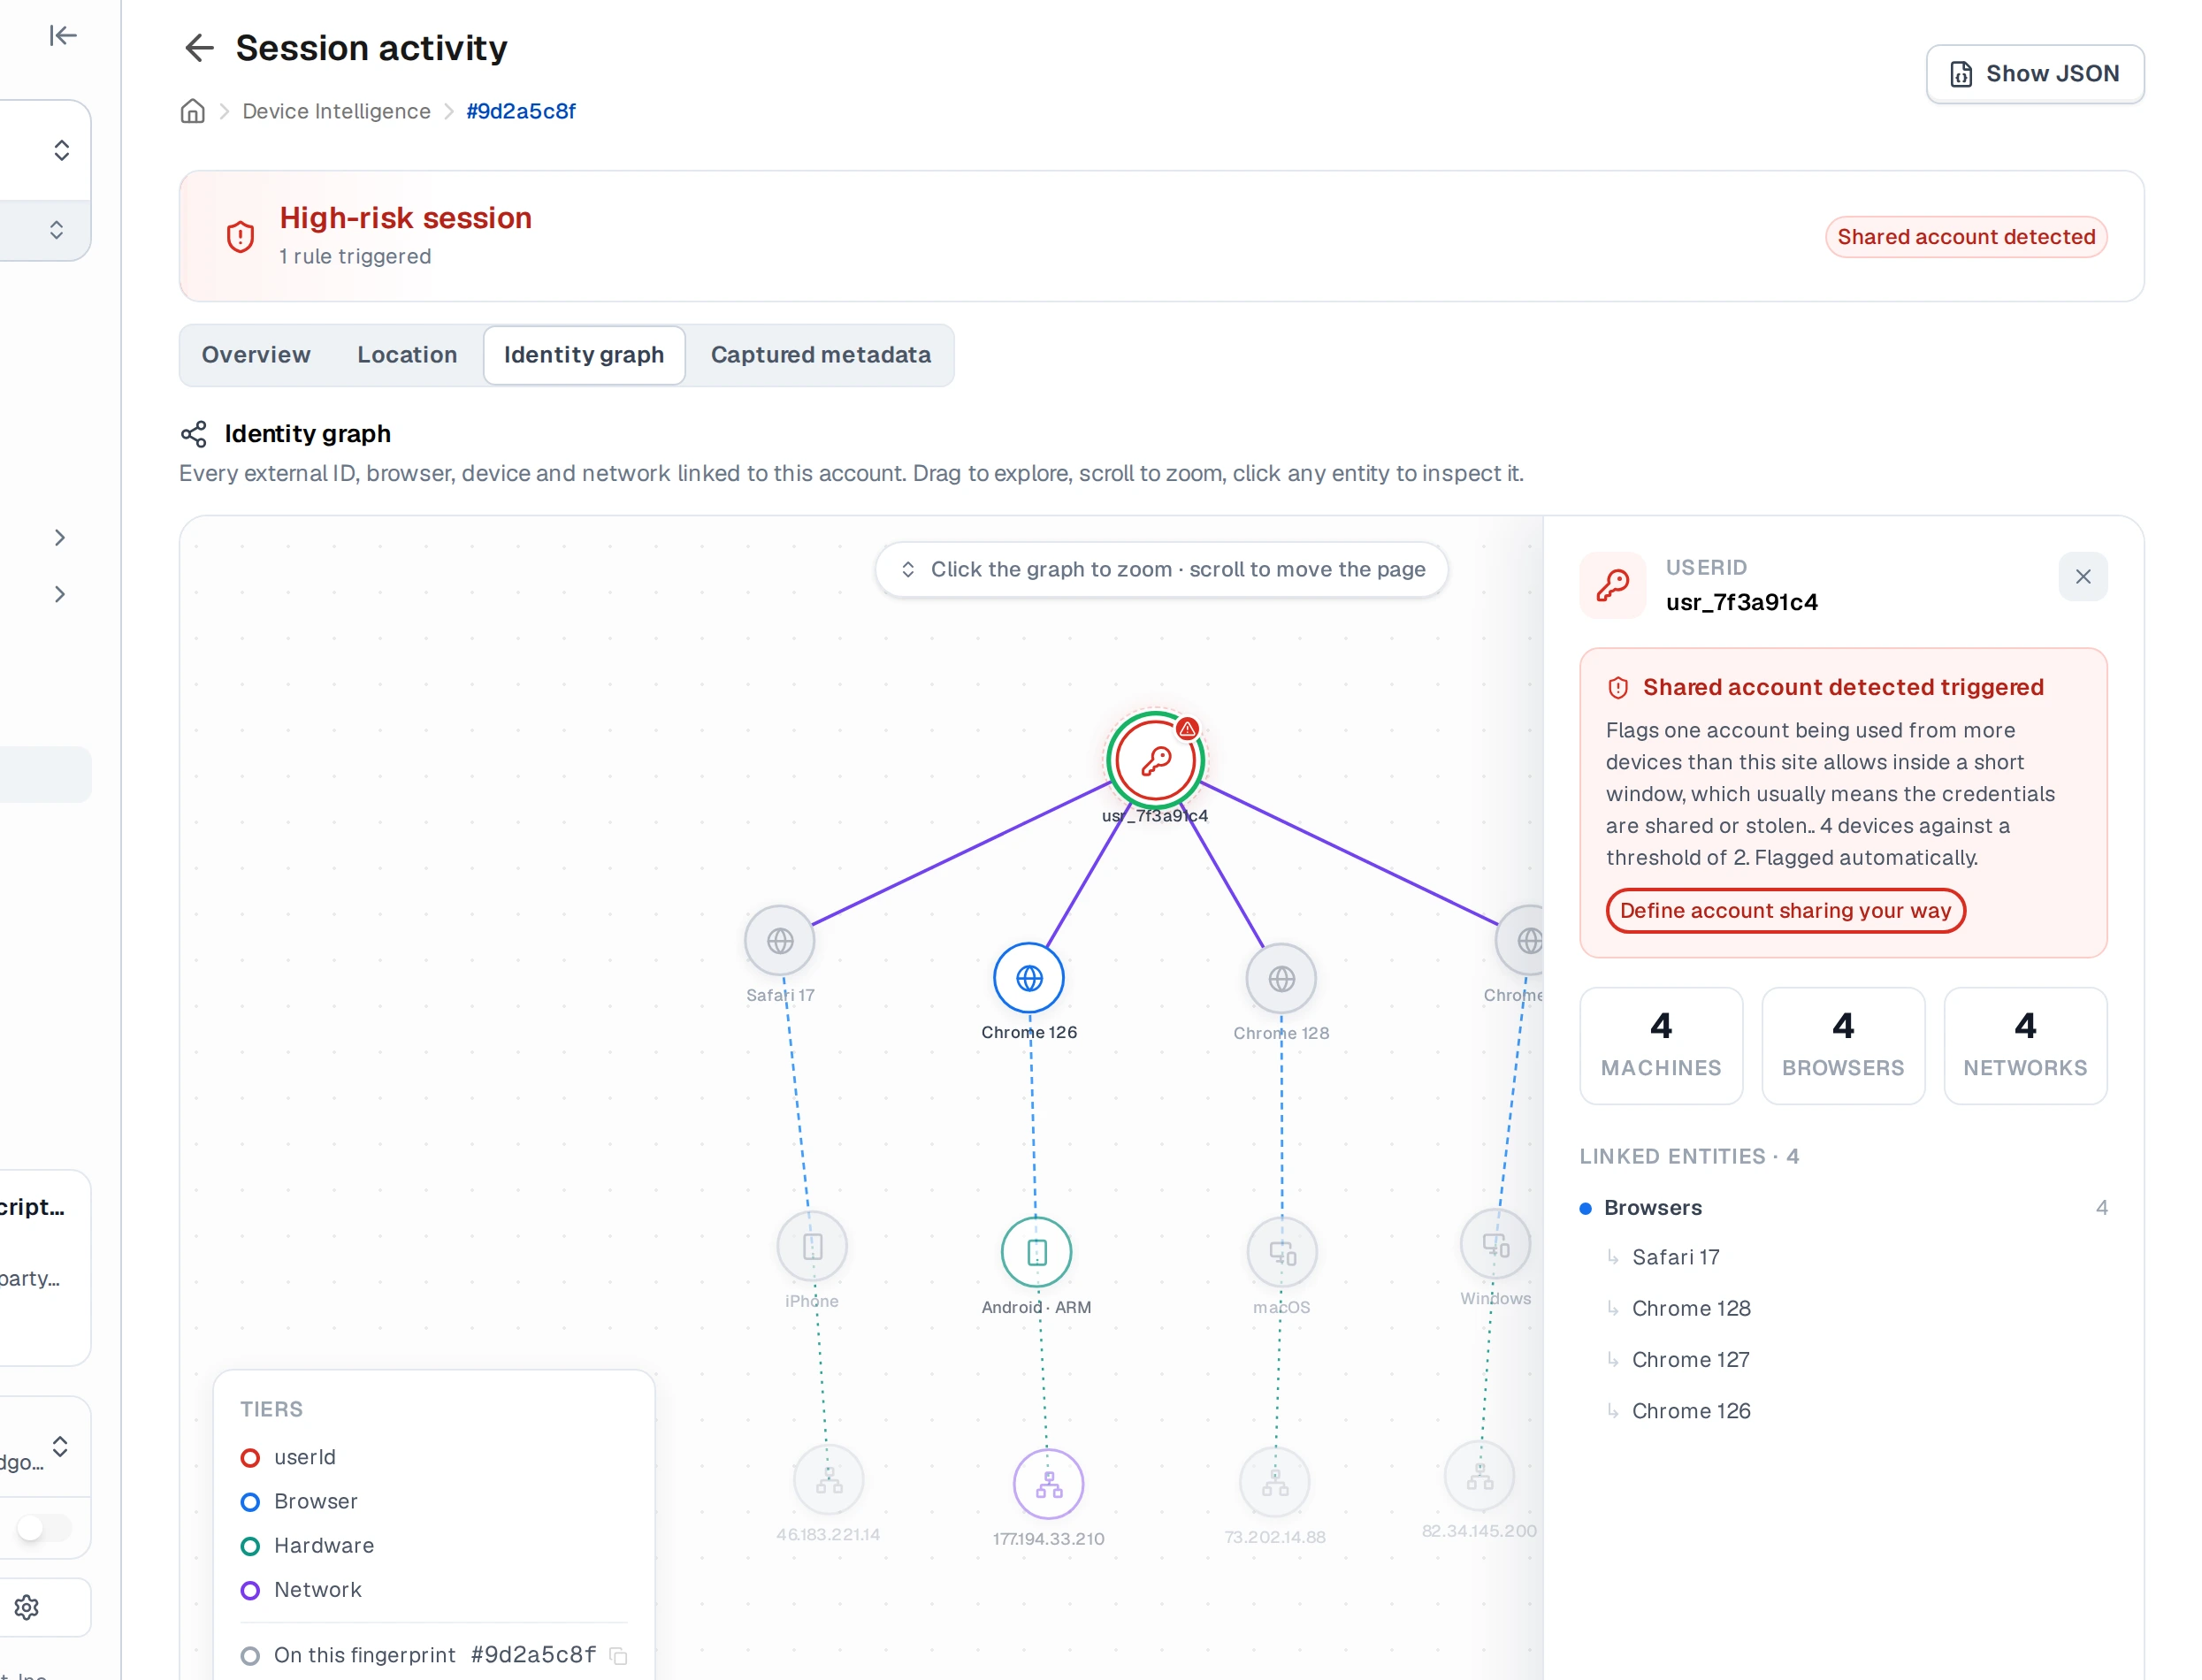Go back using the left arrow icon
The height and width of the screenshot is (1680, 2202).
[x=199, y=48]
